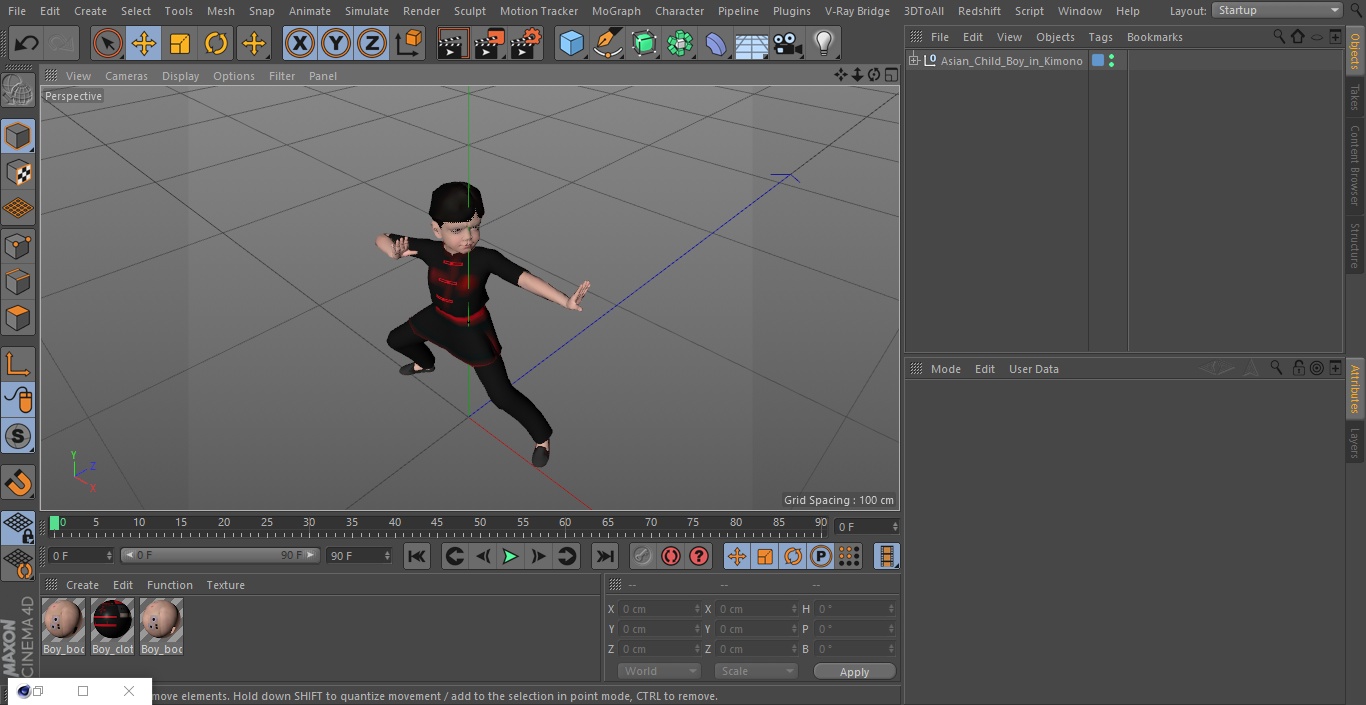Toggle Scale keyframe recording

tap(765, 556)
